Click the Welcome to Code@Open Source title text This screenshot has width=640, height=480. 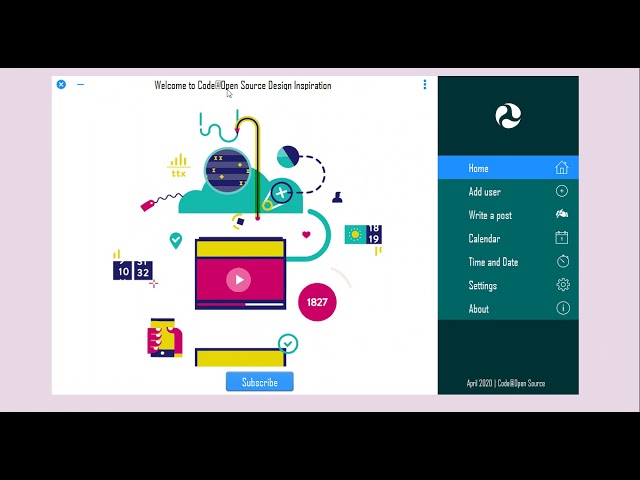[x=243, y=85]
